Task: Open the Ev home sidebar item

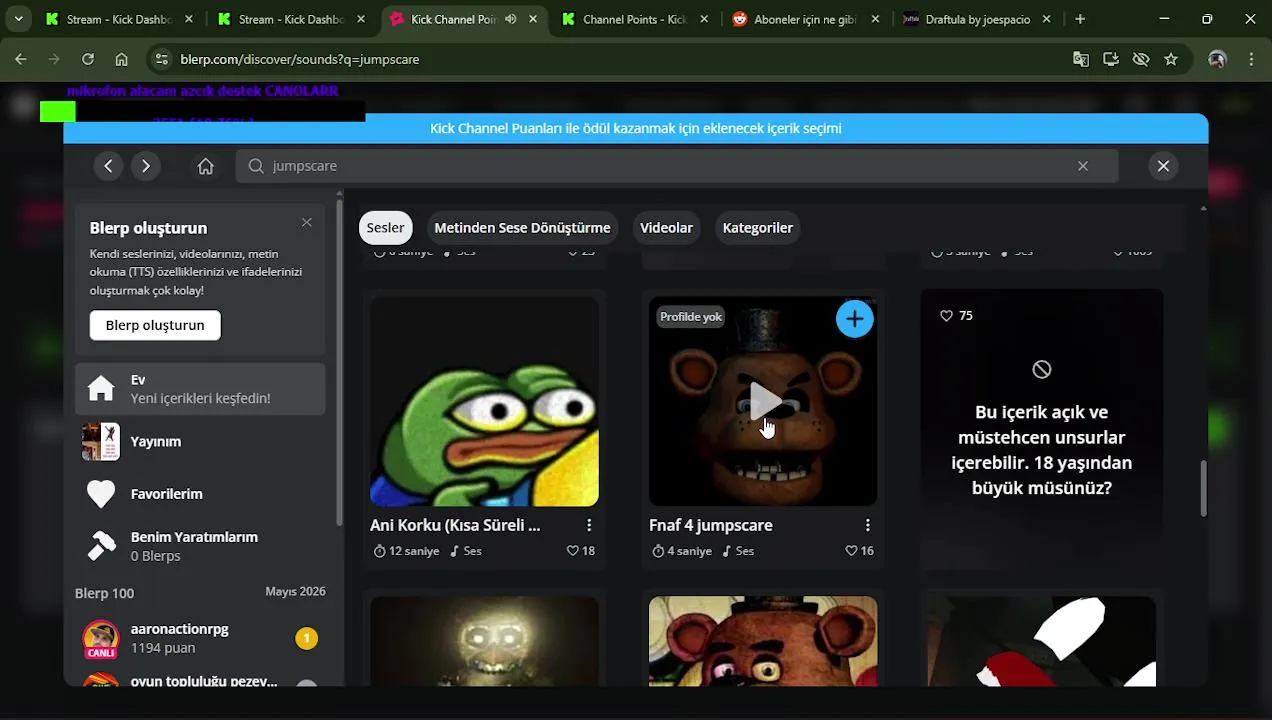Action: [200, 389]
